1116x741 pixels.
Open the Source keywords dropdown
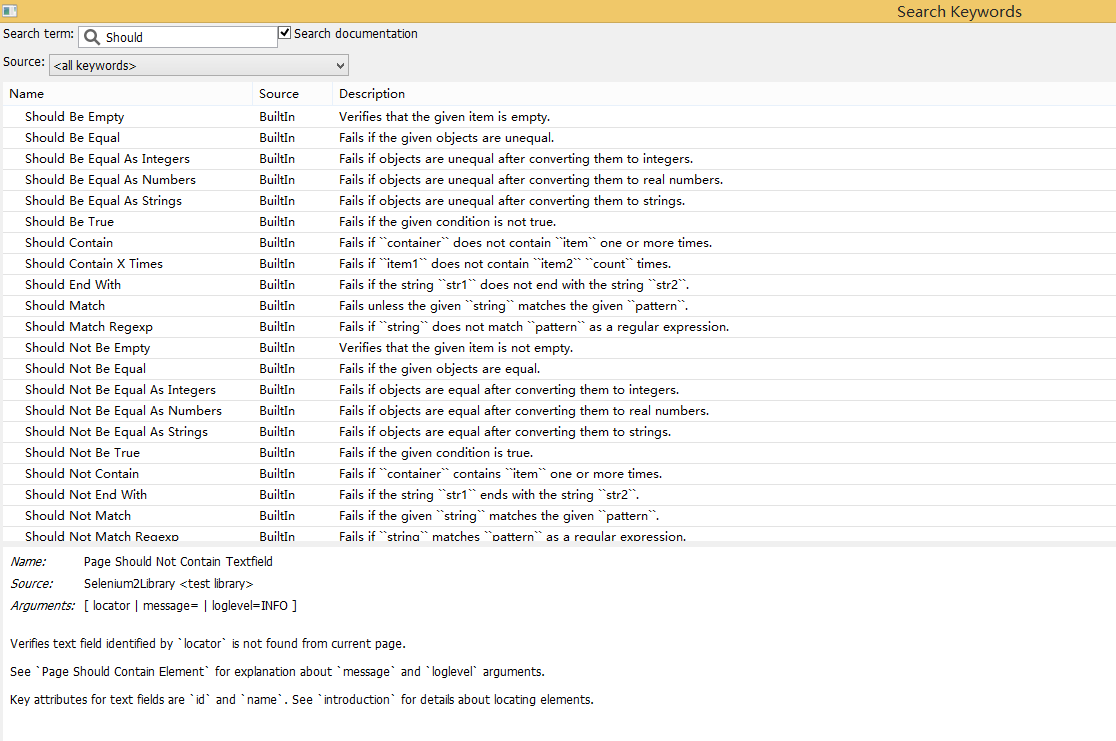point(199,66)
